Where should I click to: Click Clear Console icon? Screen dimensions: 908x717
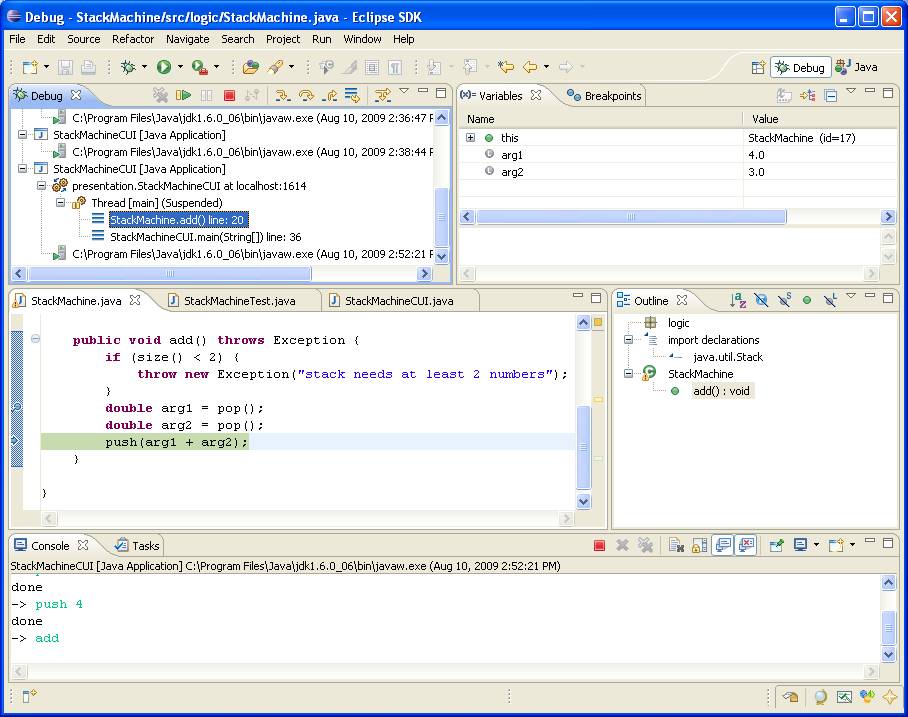(x=676, y=545)
